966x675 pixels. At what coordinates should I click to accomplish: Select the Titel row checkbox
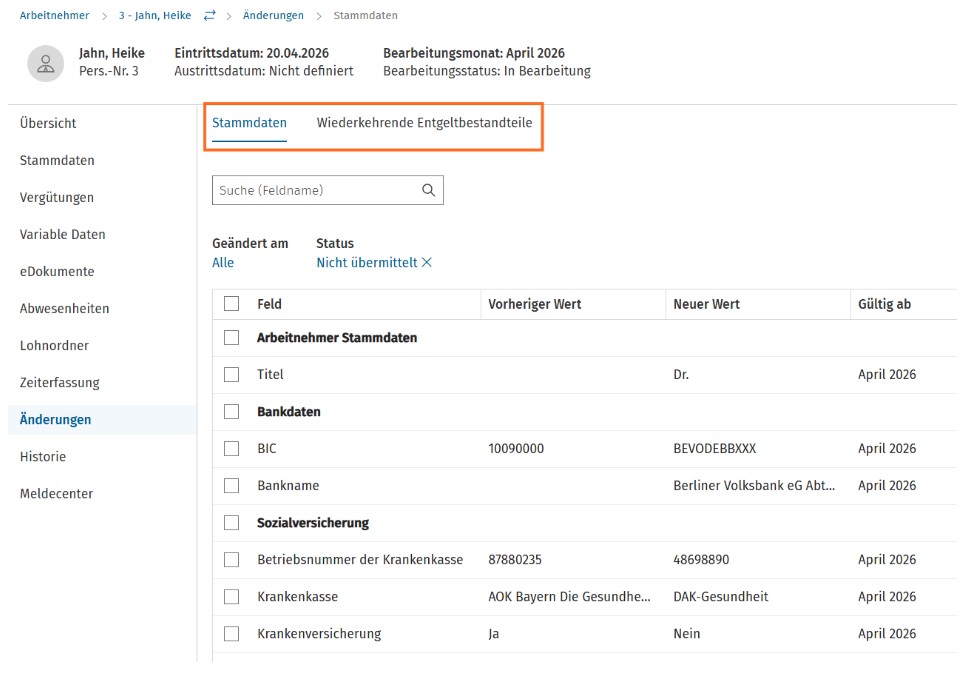pos(232,374)
